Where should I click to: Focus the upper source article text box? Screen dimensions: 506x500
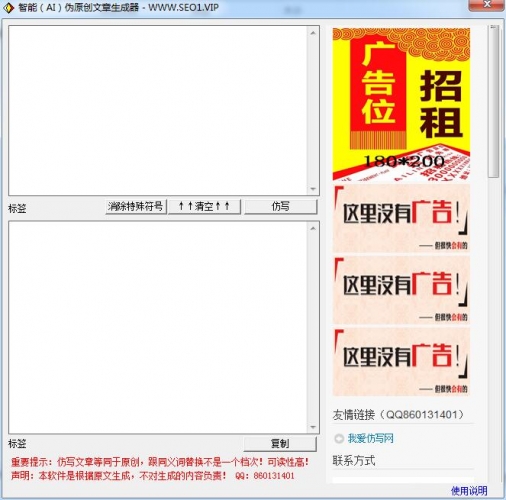[159, 110]
